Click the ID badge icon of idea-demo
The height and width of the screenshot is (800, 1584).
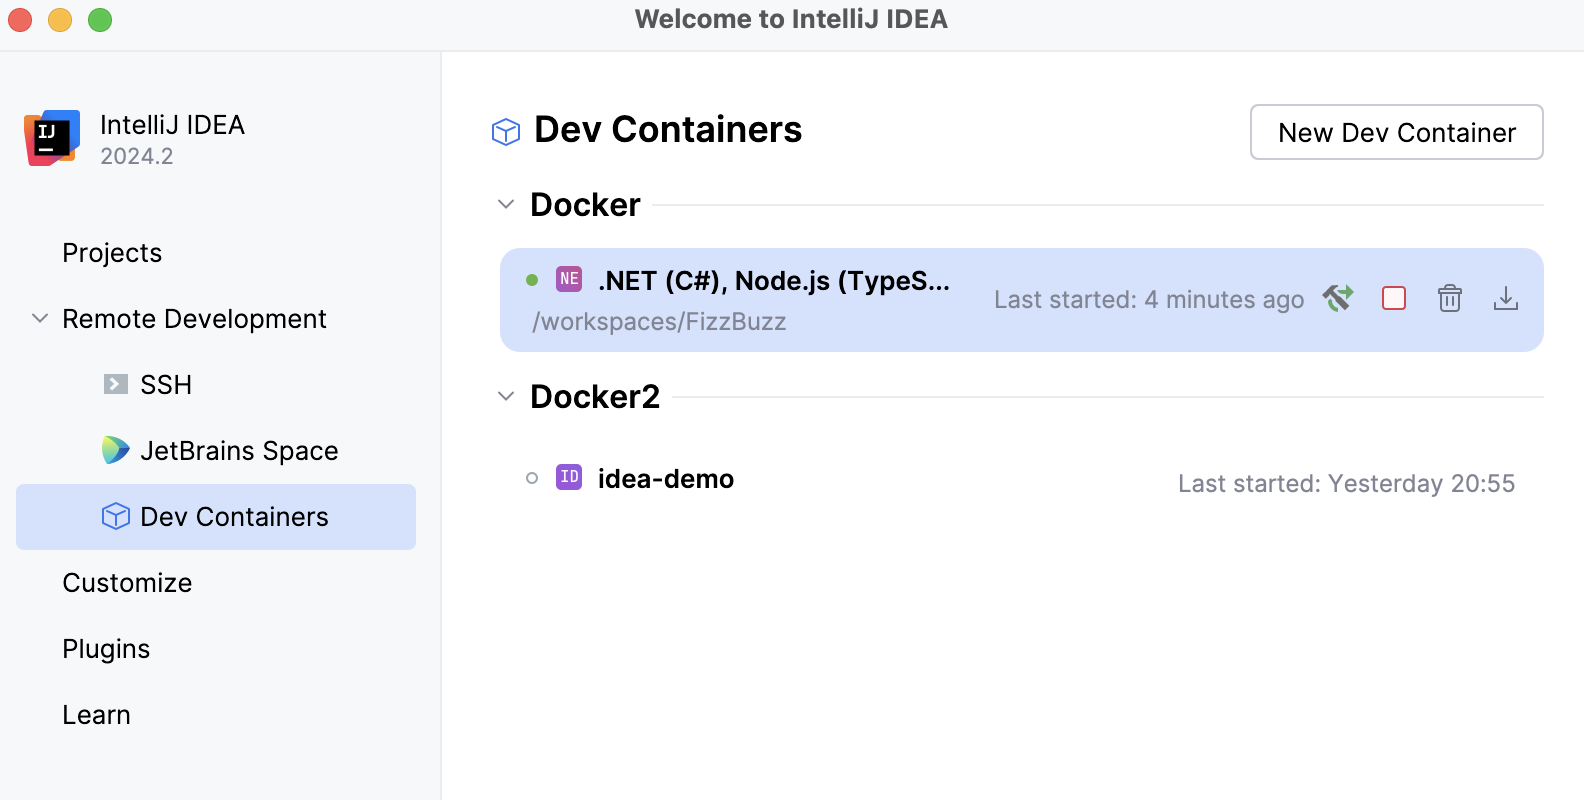(569, 477)
